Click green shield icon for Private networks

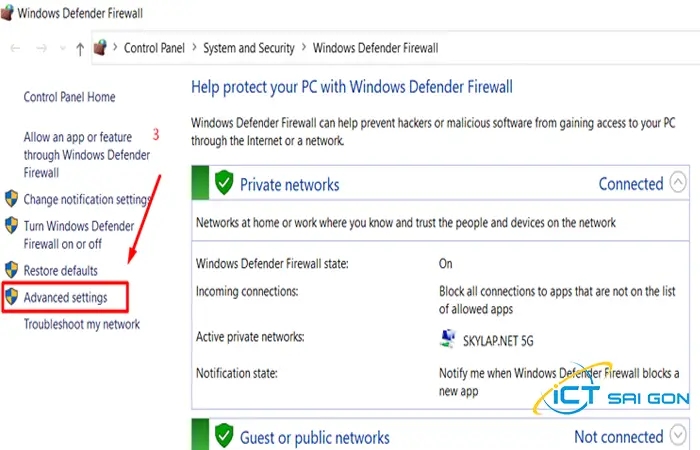tap(224, 183)
